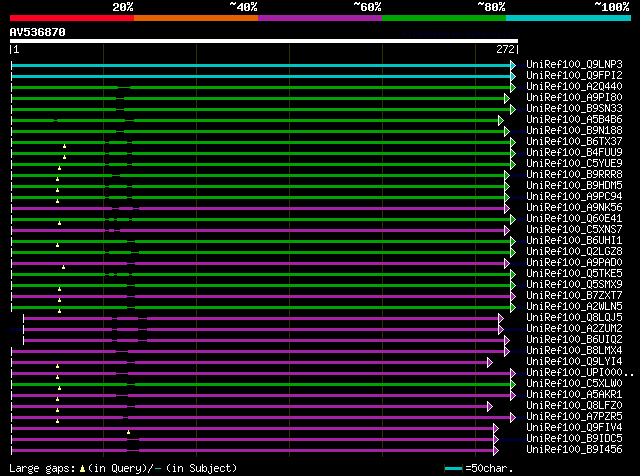This screenshot has width=640, height=476.
Task: Click the truncated UniRef100_UPI000.. label
Action: click(x=580, y=373)
